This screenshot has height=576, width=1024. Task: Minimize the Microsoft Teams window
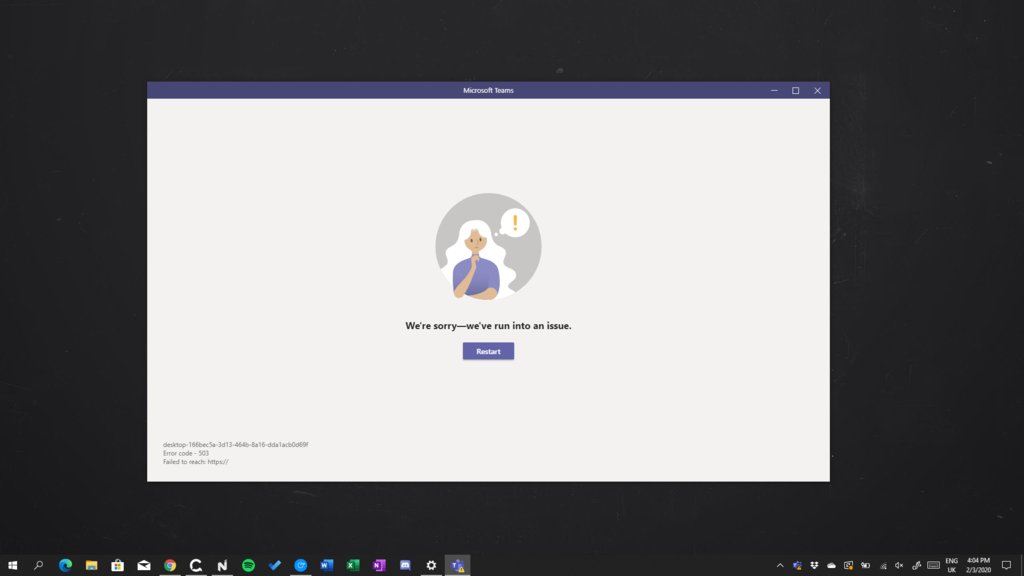[x=774, y=91]
